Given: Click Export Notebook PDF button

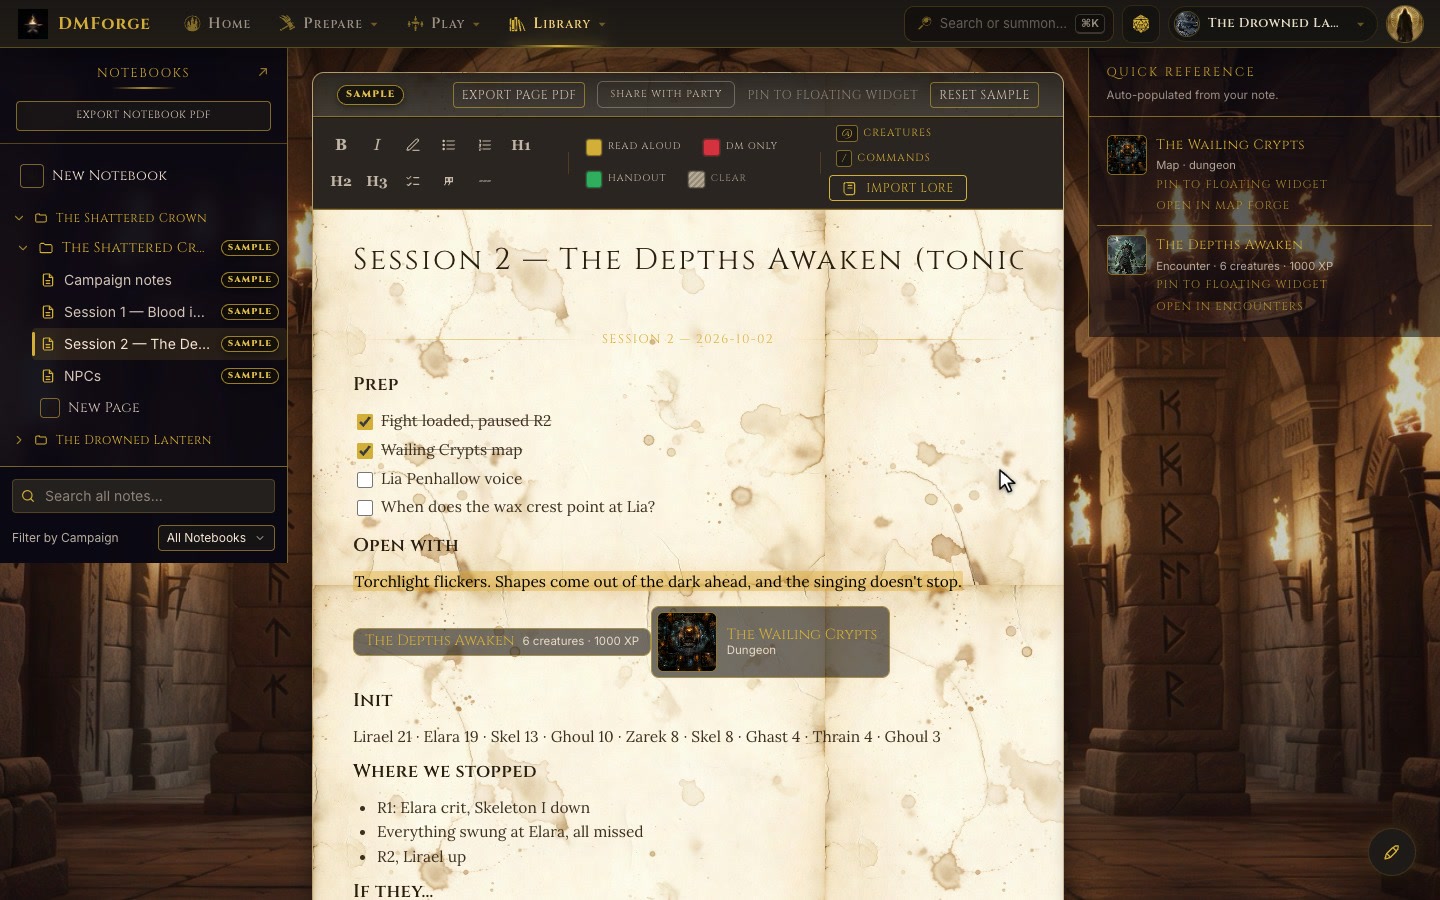Looking at the screenshot, I should click(x=143, y=115).
